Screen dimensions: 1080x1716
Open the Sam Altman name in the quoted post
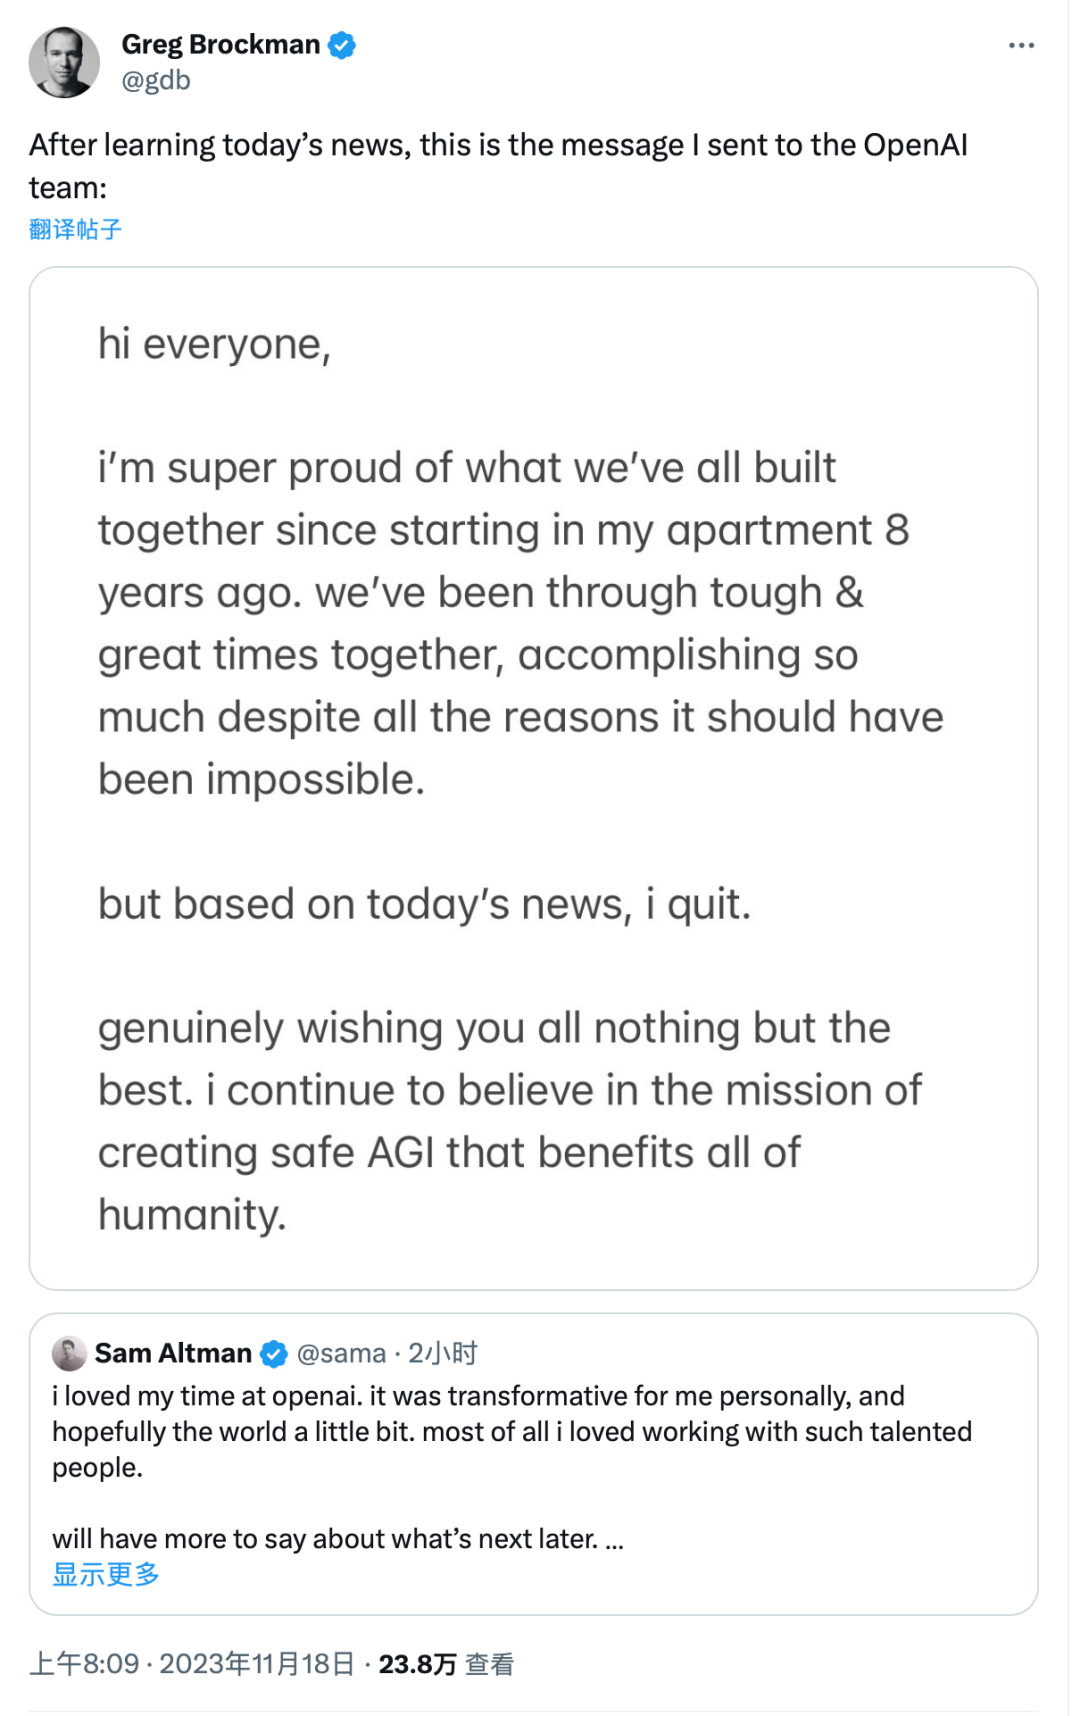point(173,1353)
